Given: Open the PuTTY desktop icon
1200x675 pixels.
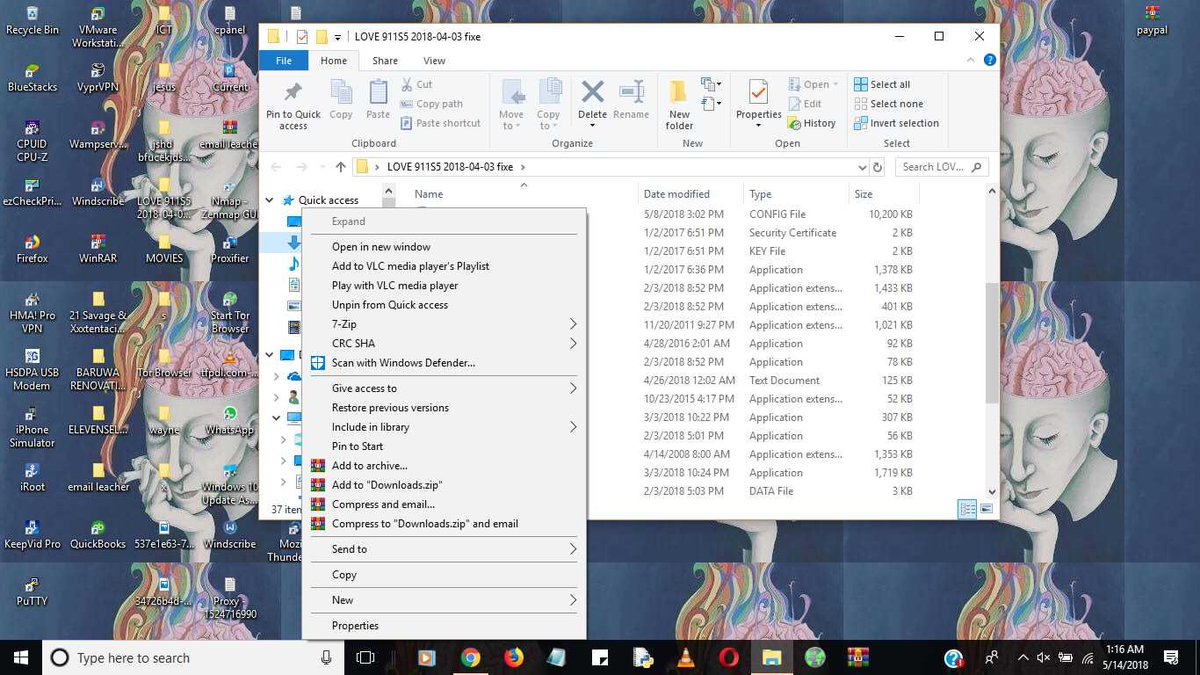Looking at the screenshot, I should tap(32, 590).
